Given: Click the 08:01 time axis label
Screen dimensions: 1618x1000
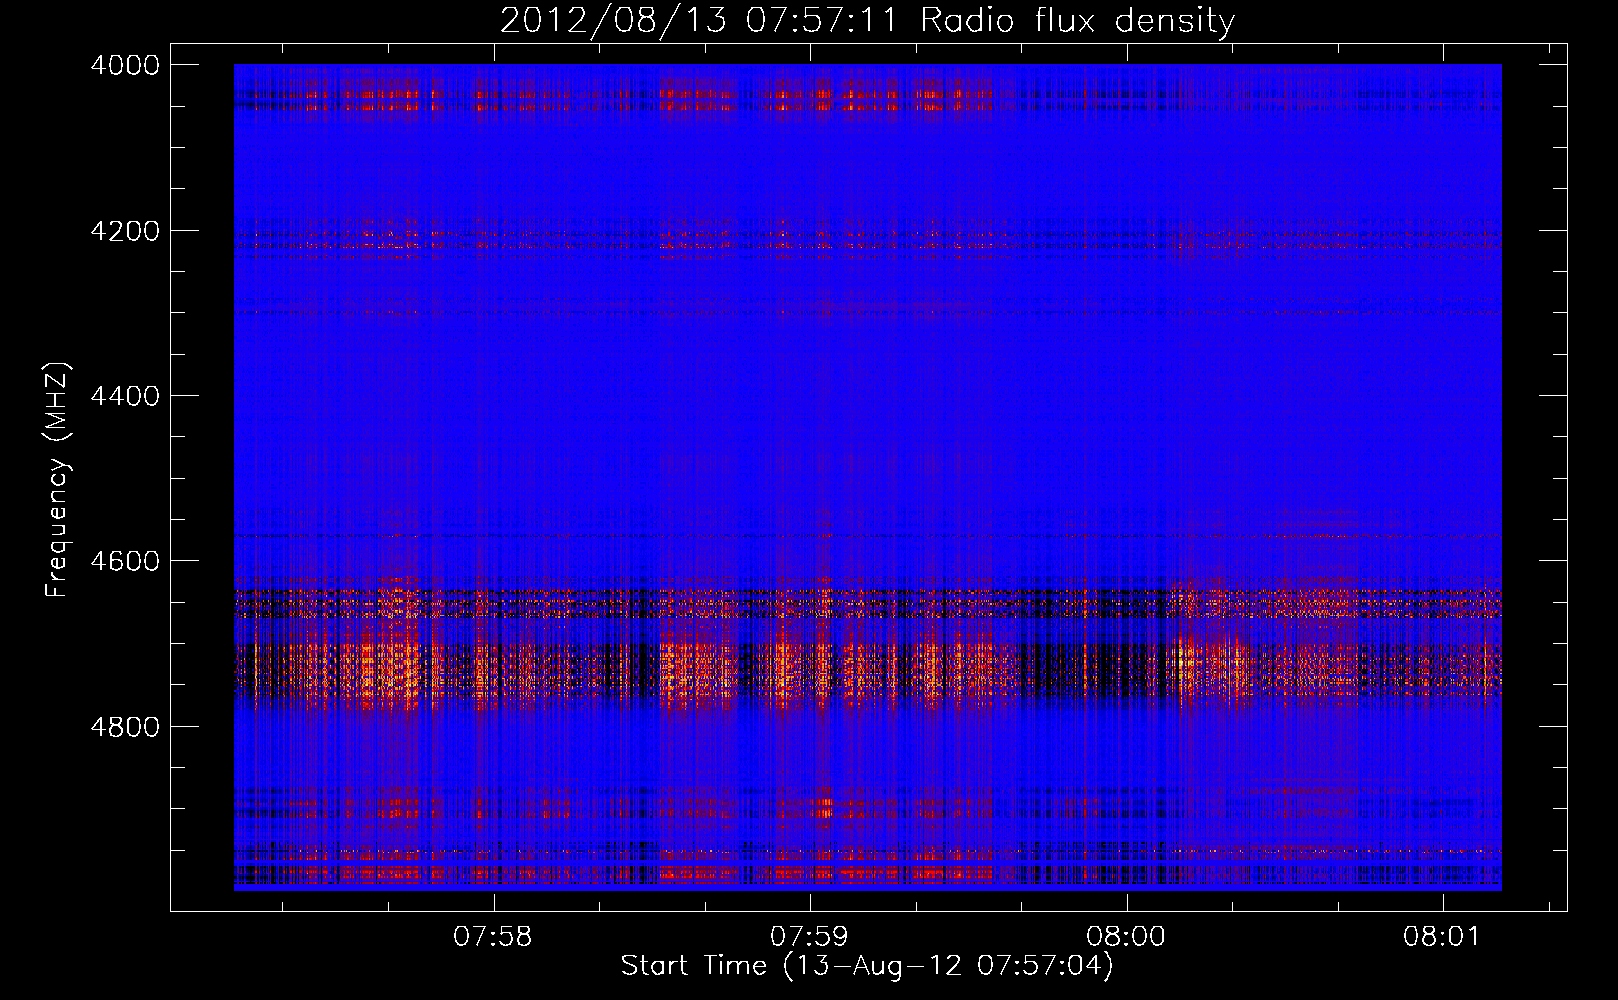Looking at the screenshot, I should (1442, 937).
